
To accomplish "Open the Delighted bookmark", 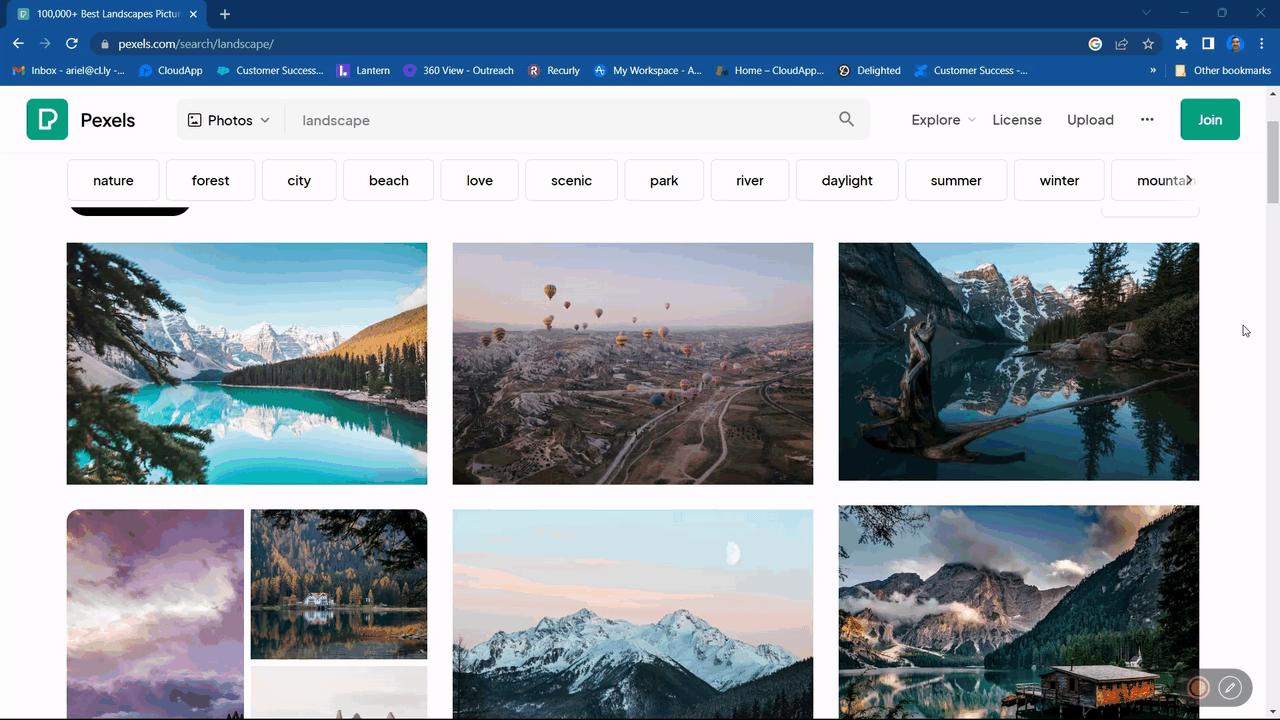I will click(869, 70).
